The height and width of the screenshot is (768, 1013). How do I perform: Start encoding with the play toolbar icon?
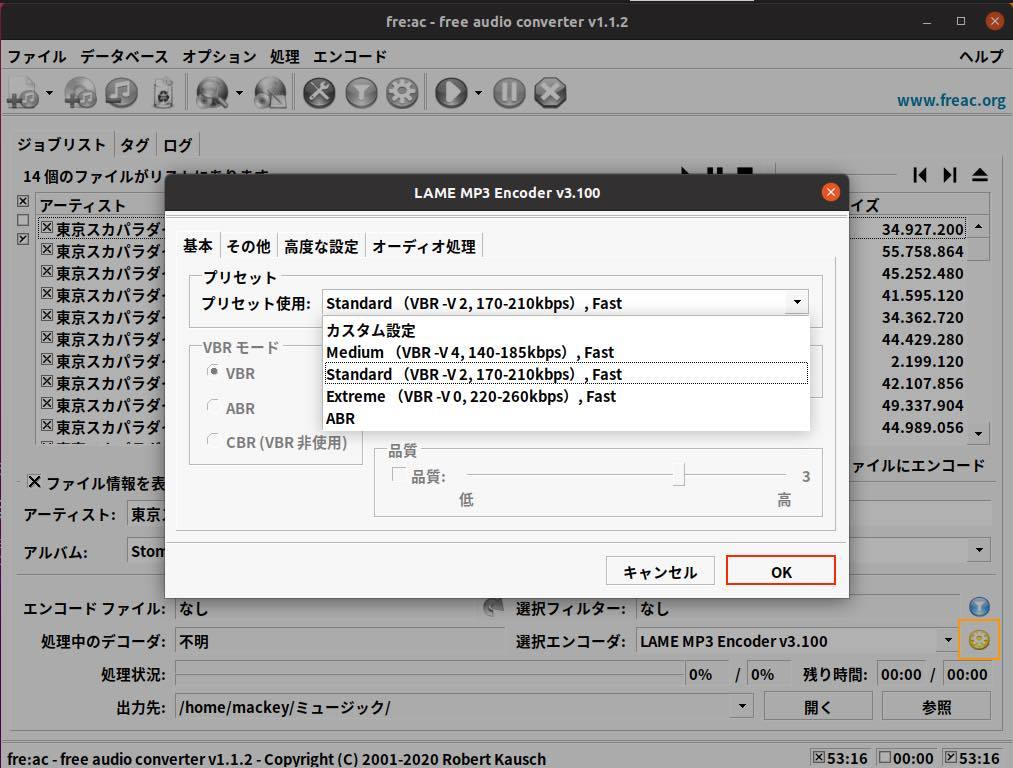pos(452,93)
